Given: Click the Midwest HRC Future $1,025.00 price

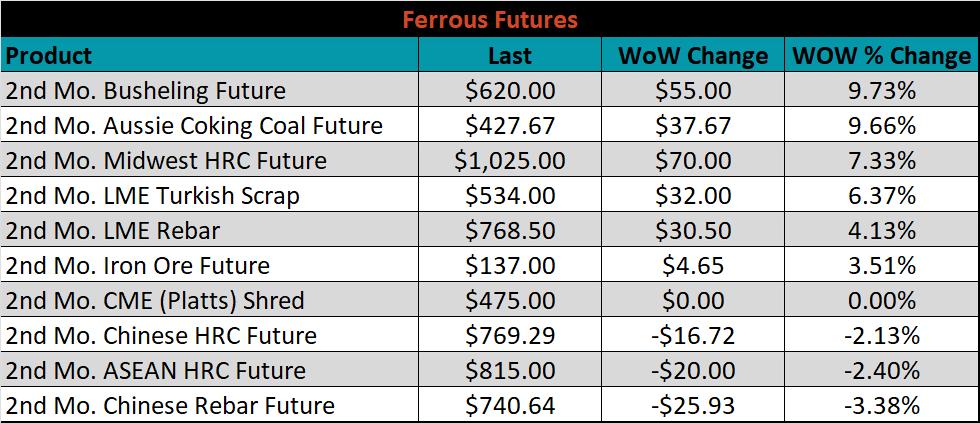Looking at the screenshot, I should (510, 159).
